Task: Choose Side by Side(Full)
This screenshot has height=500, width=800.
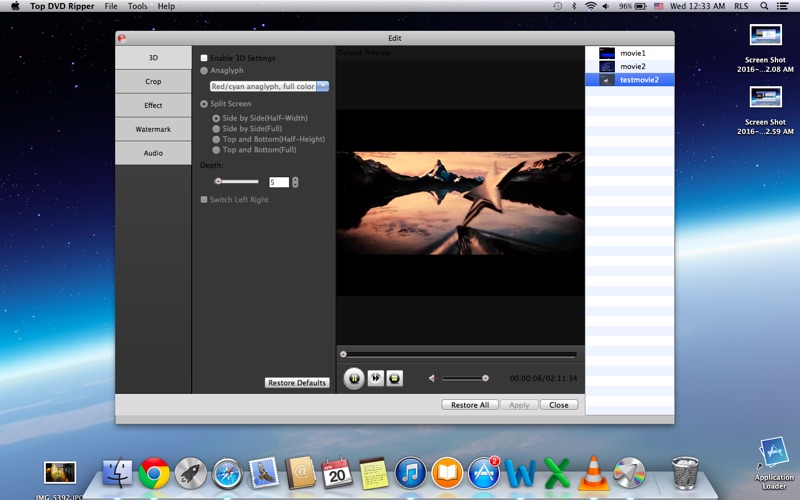Action: point(216,129)
